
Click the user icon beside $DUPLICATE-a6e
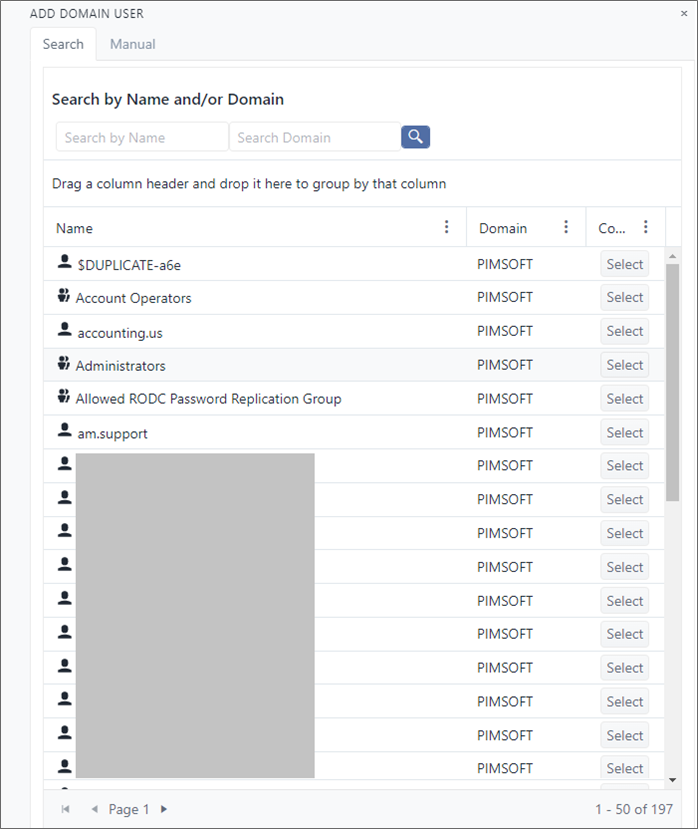pyautogui.click(x=65, y=264)
